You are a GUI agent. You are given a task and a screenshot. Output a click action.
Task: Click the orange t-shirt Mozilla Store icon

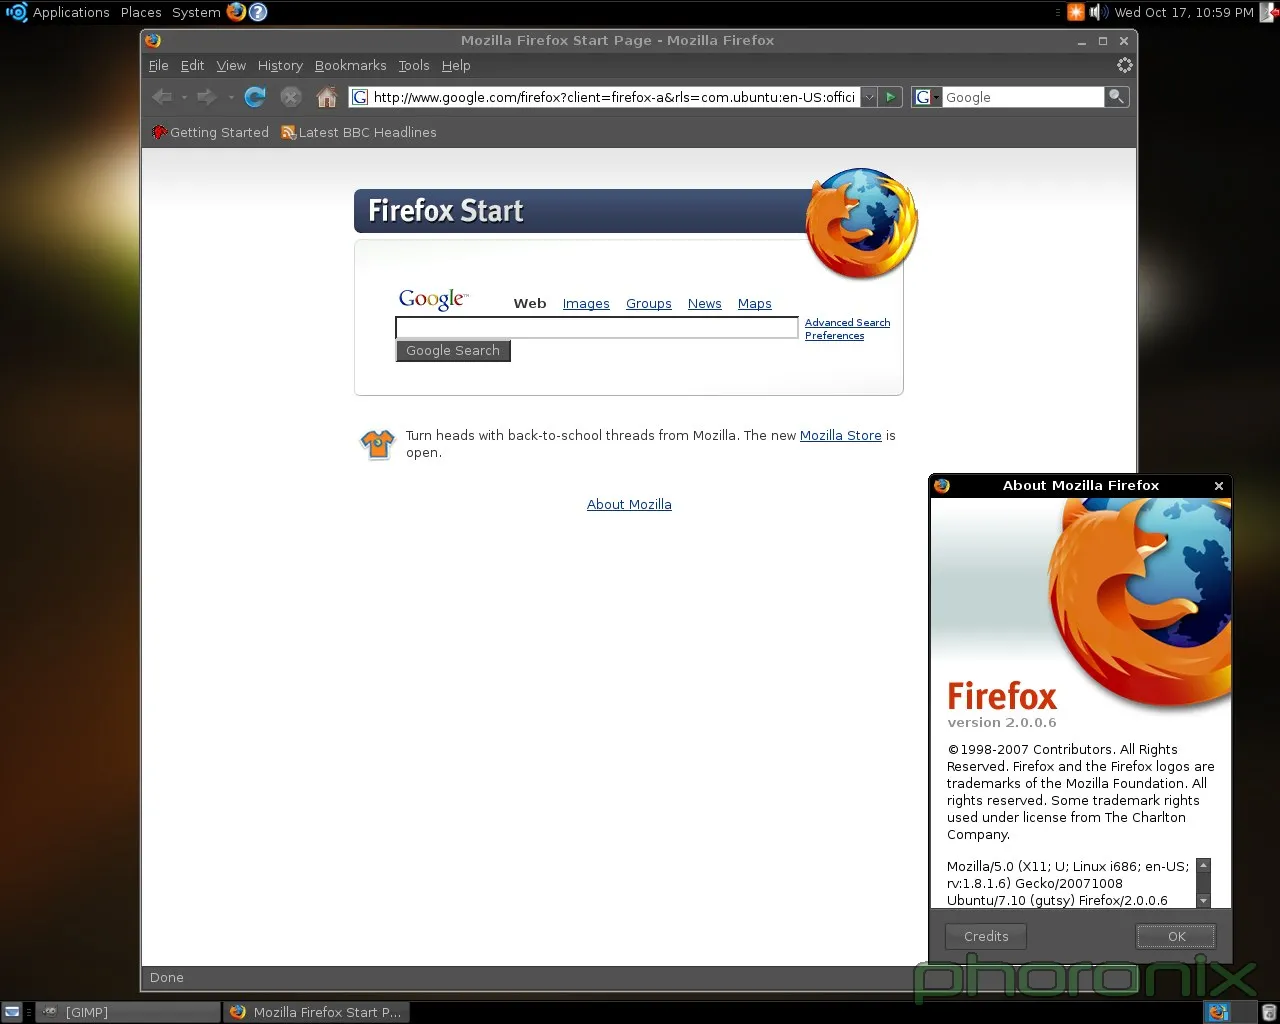coord(377,443)
